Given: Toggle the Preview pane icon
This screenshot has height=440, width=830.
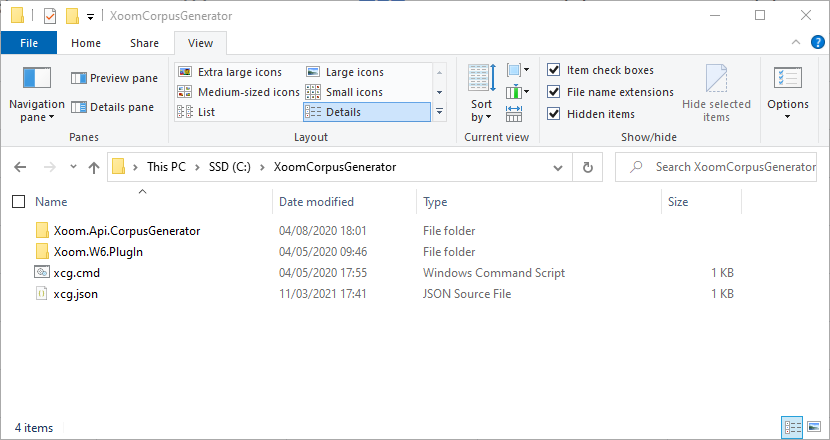Looking at the screenshot, I should [79, 78].
